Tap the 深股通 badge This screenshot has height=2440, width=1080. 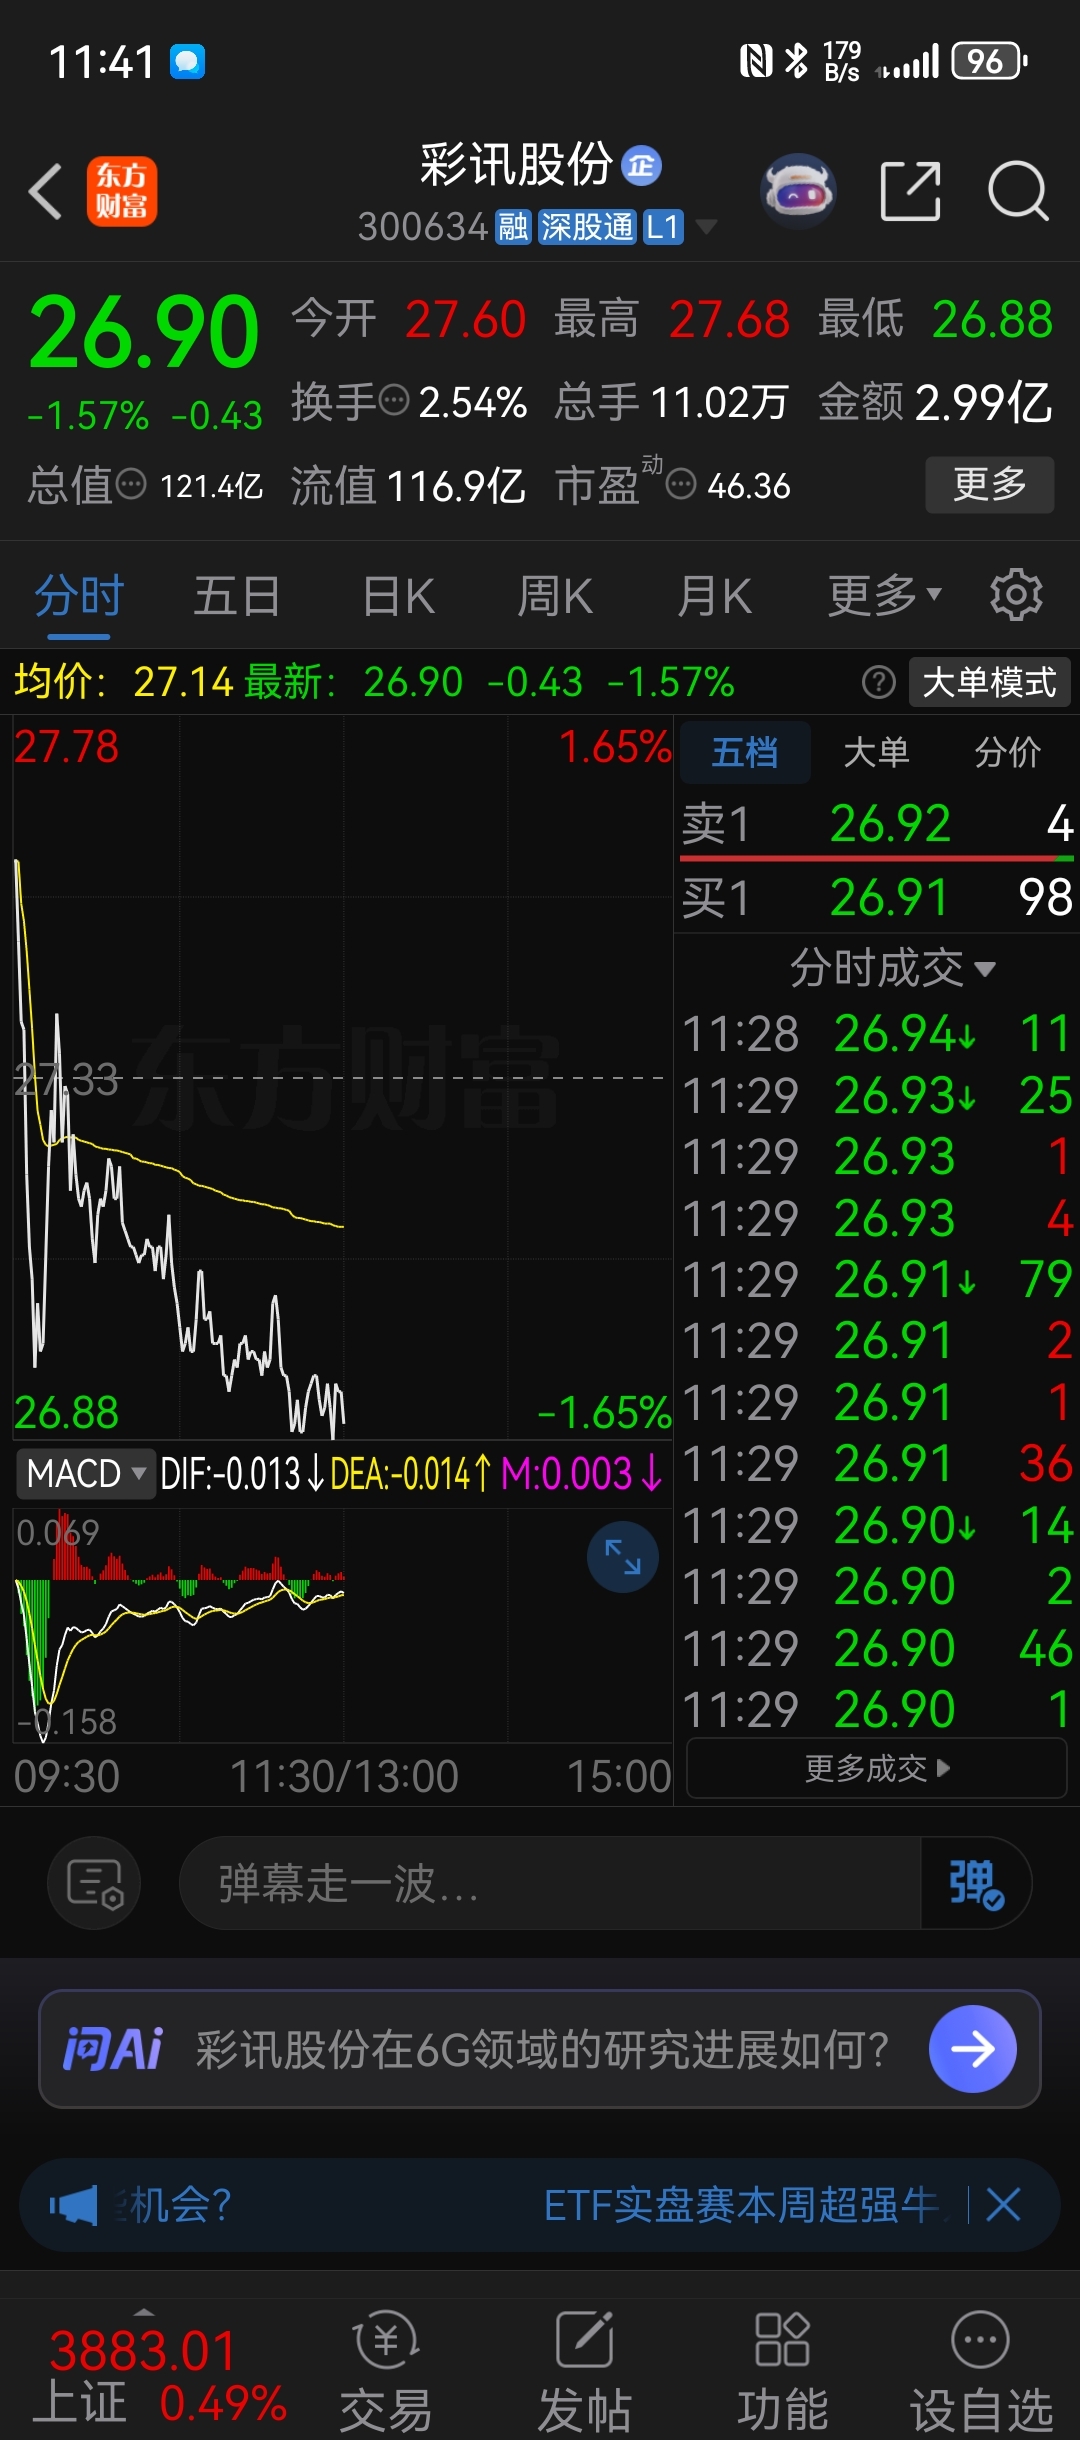coord(587,227)
